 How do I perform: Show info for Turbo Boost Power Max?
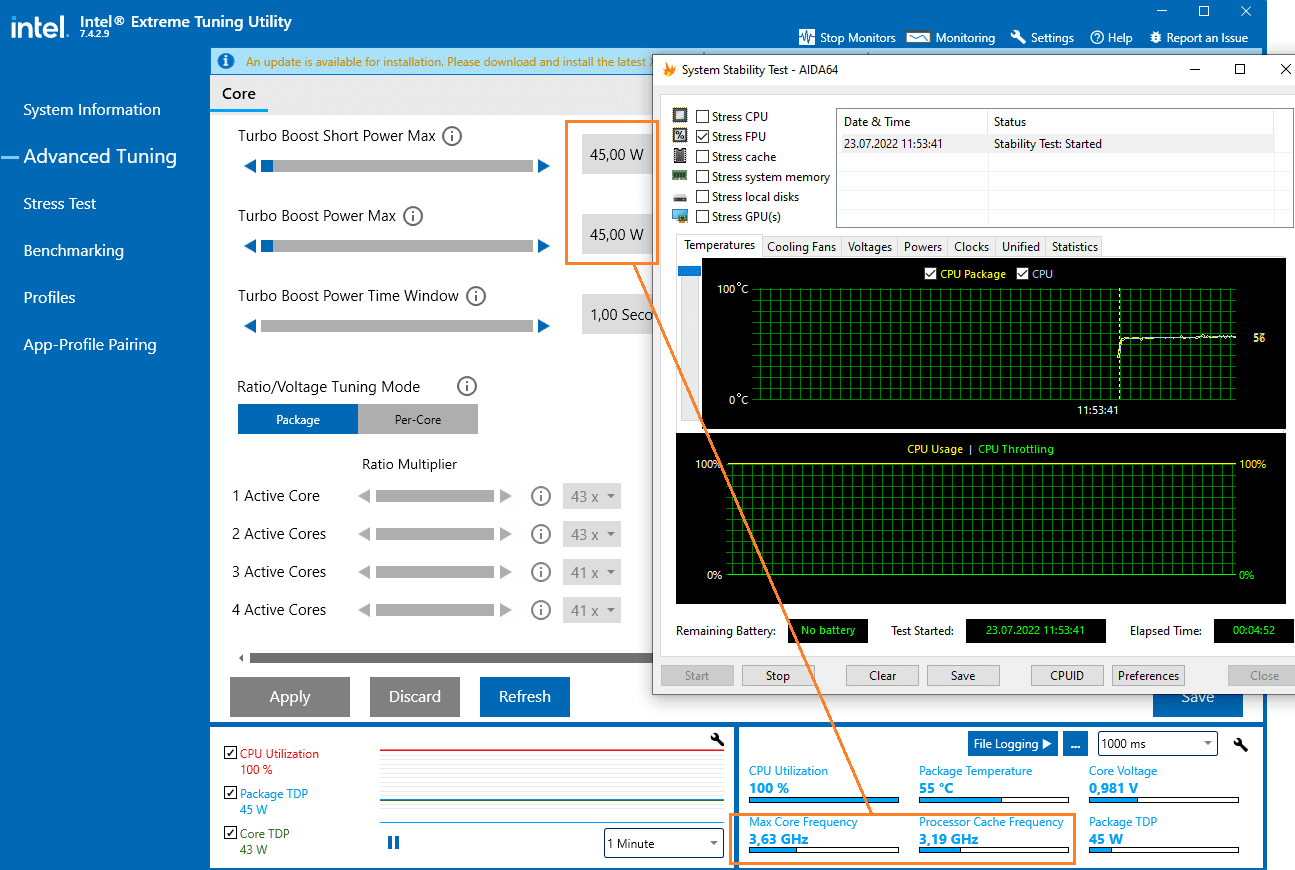[412, 216]
